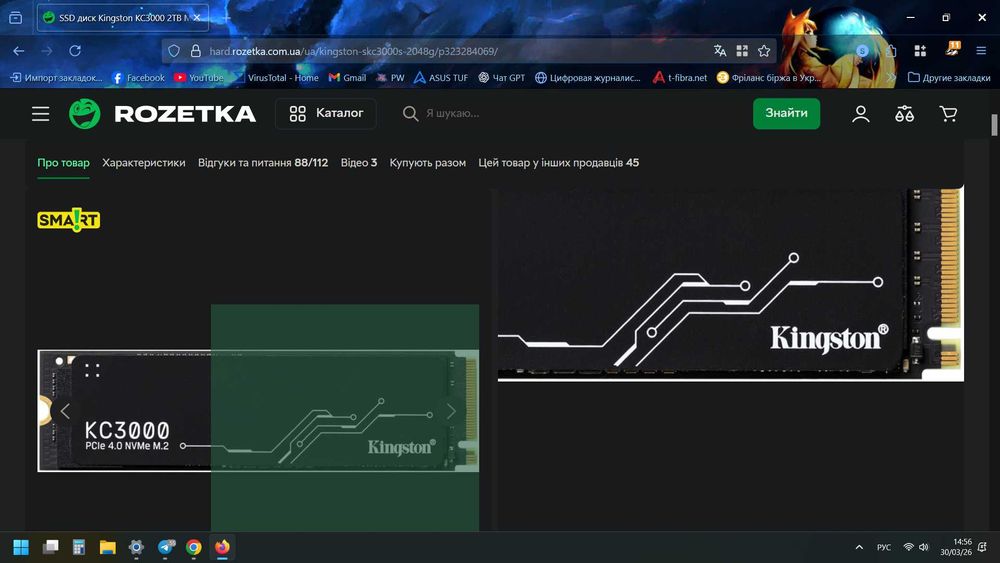Open the Чат GPT bookmark
Screen dimensions: 1000x563
tap(502, 78)
